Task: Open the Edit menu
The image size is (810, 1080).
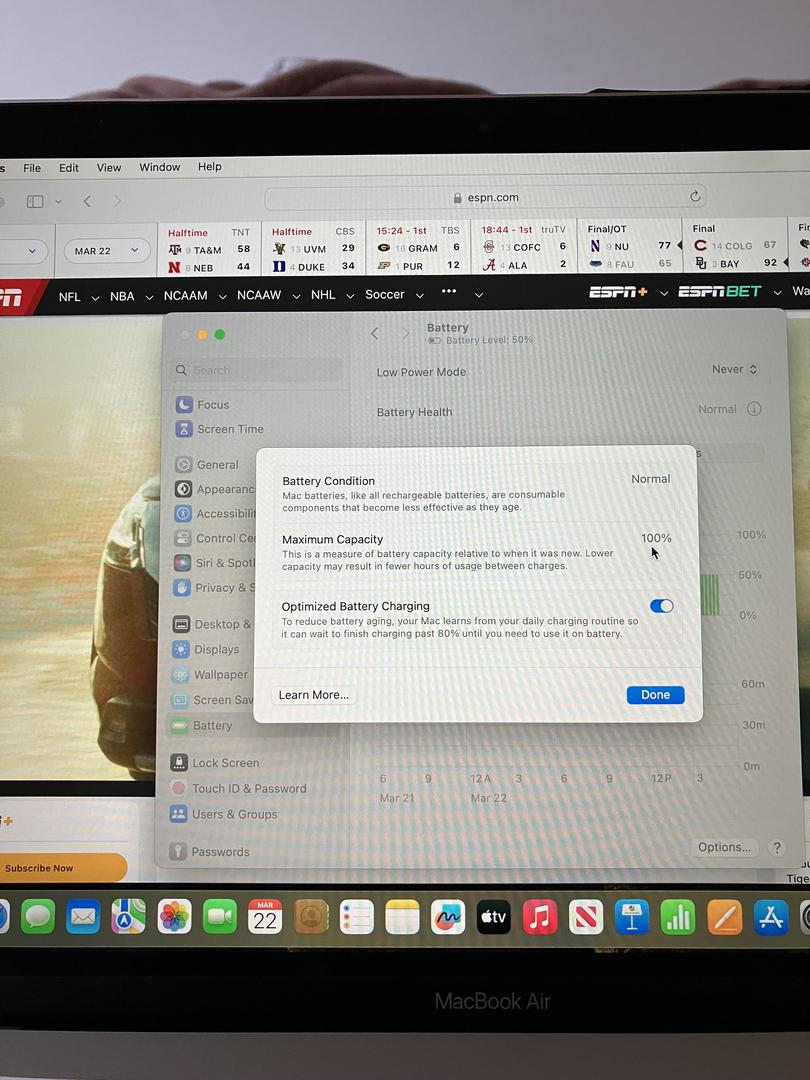Action: coord(68,167)
